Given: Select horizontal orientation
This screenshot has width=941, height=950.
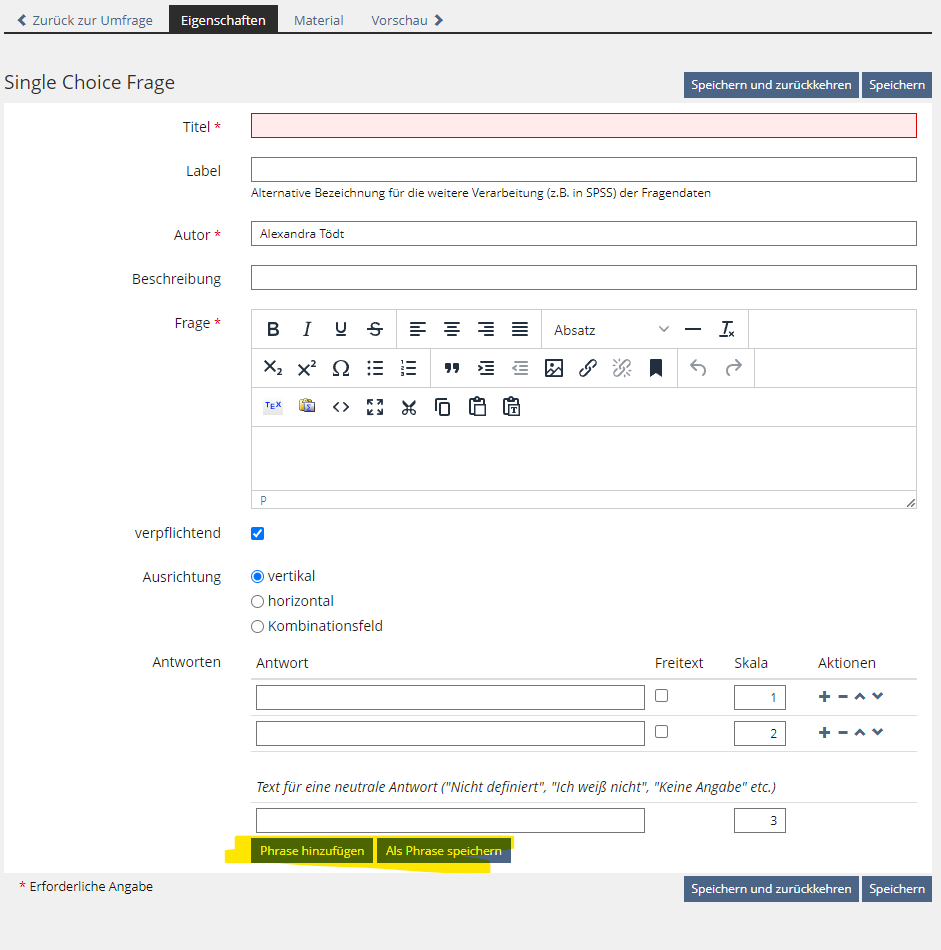Looking at the screenshot, I should [x=258, y=601].
